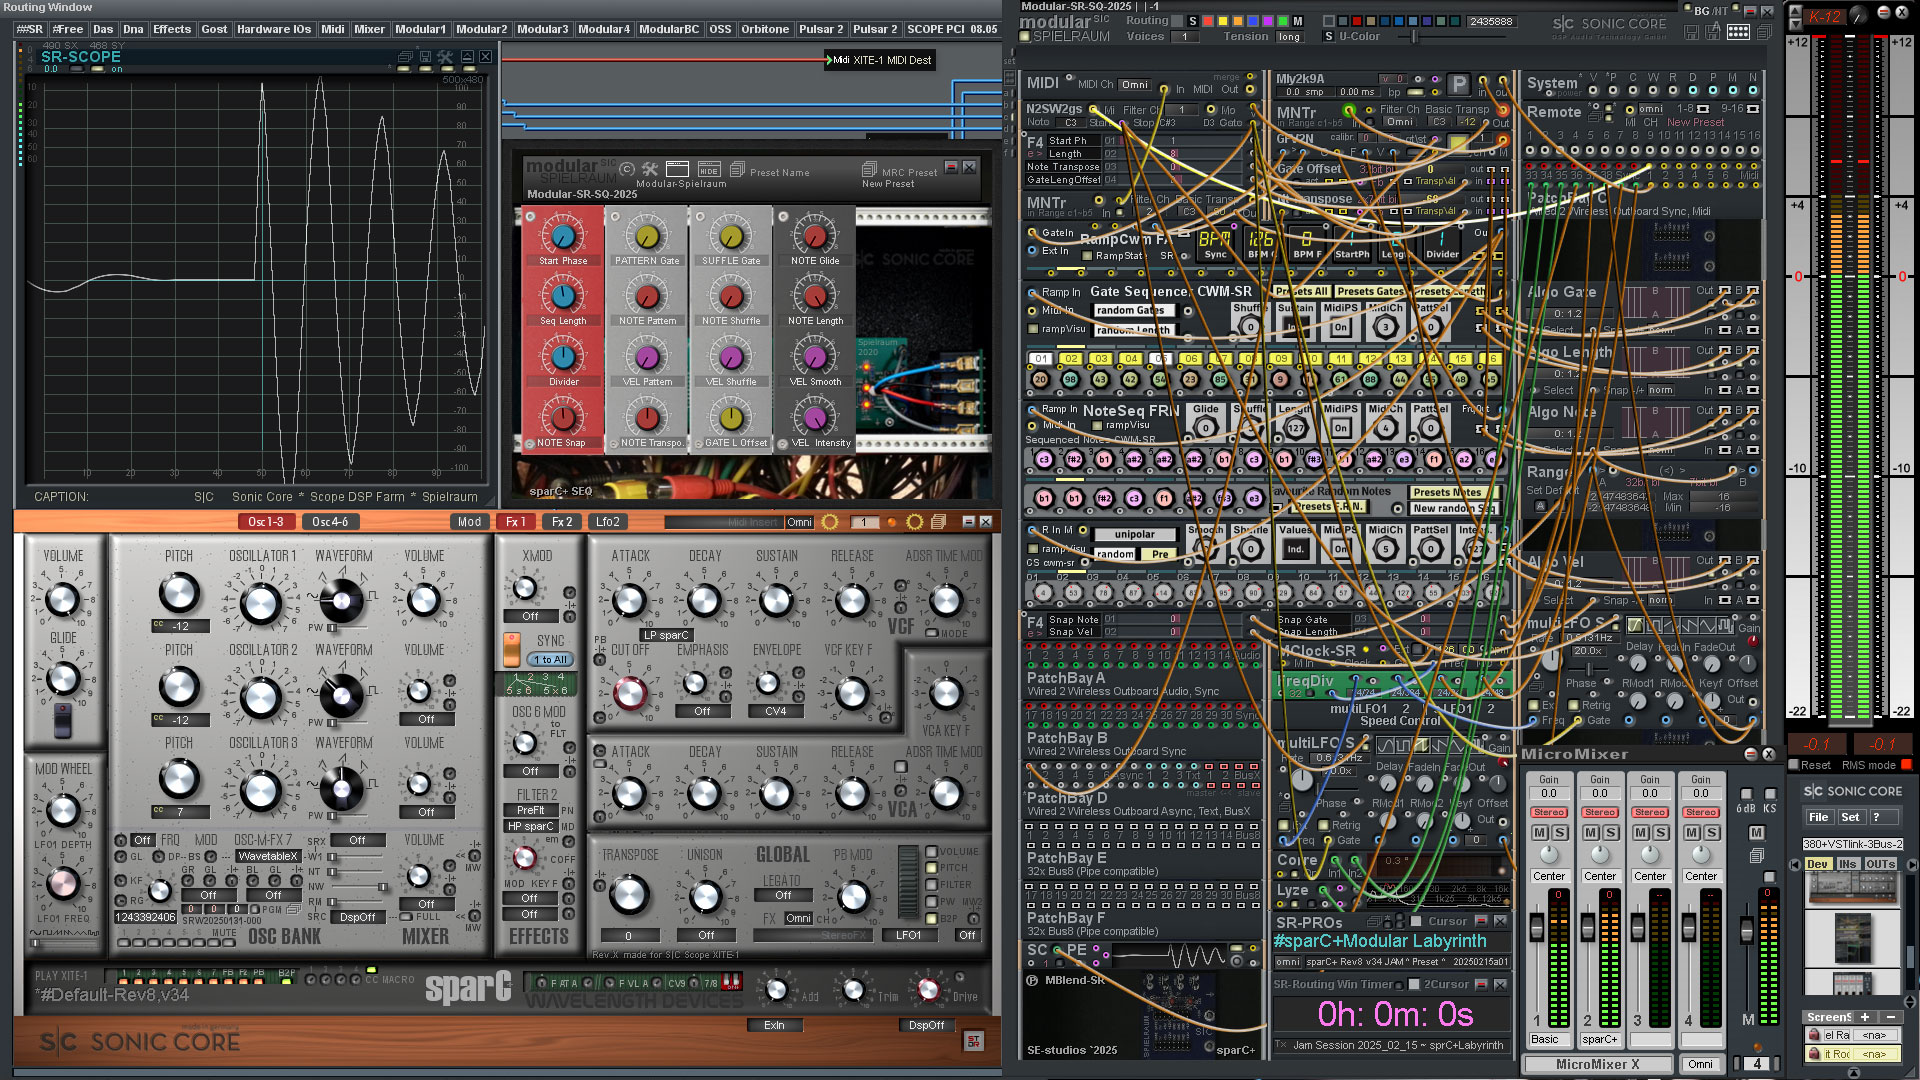Open MIDI Ch Omni dropdown on MIDI module

[1135, 85]
